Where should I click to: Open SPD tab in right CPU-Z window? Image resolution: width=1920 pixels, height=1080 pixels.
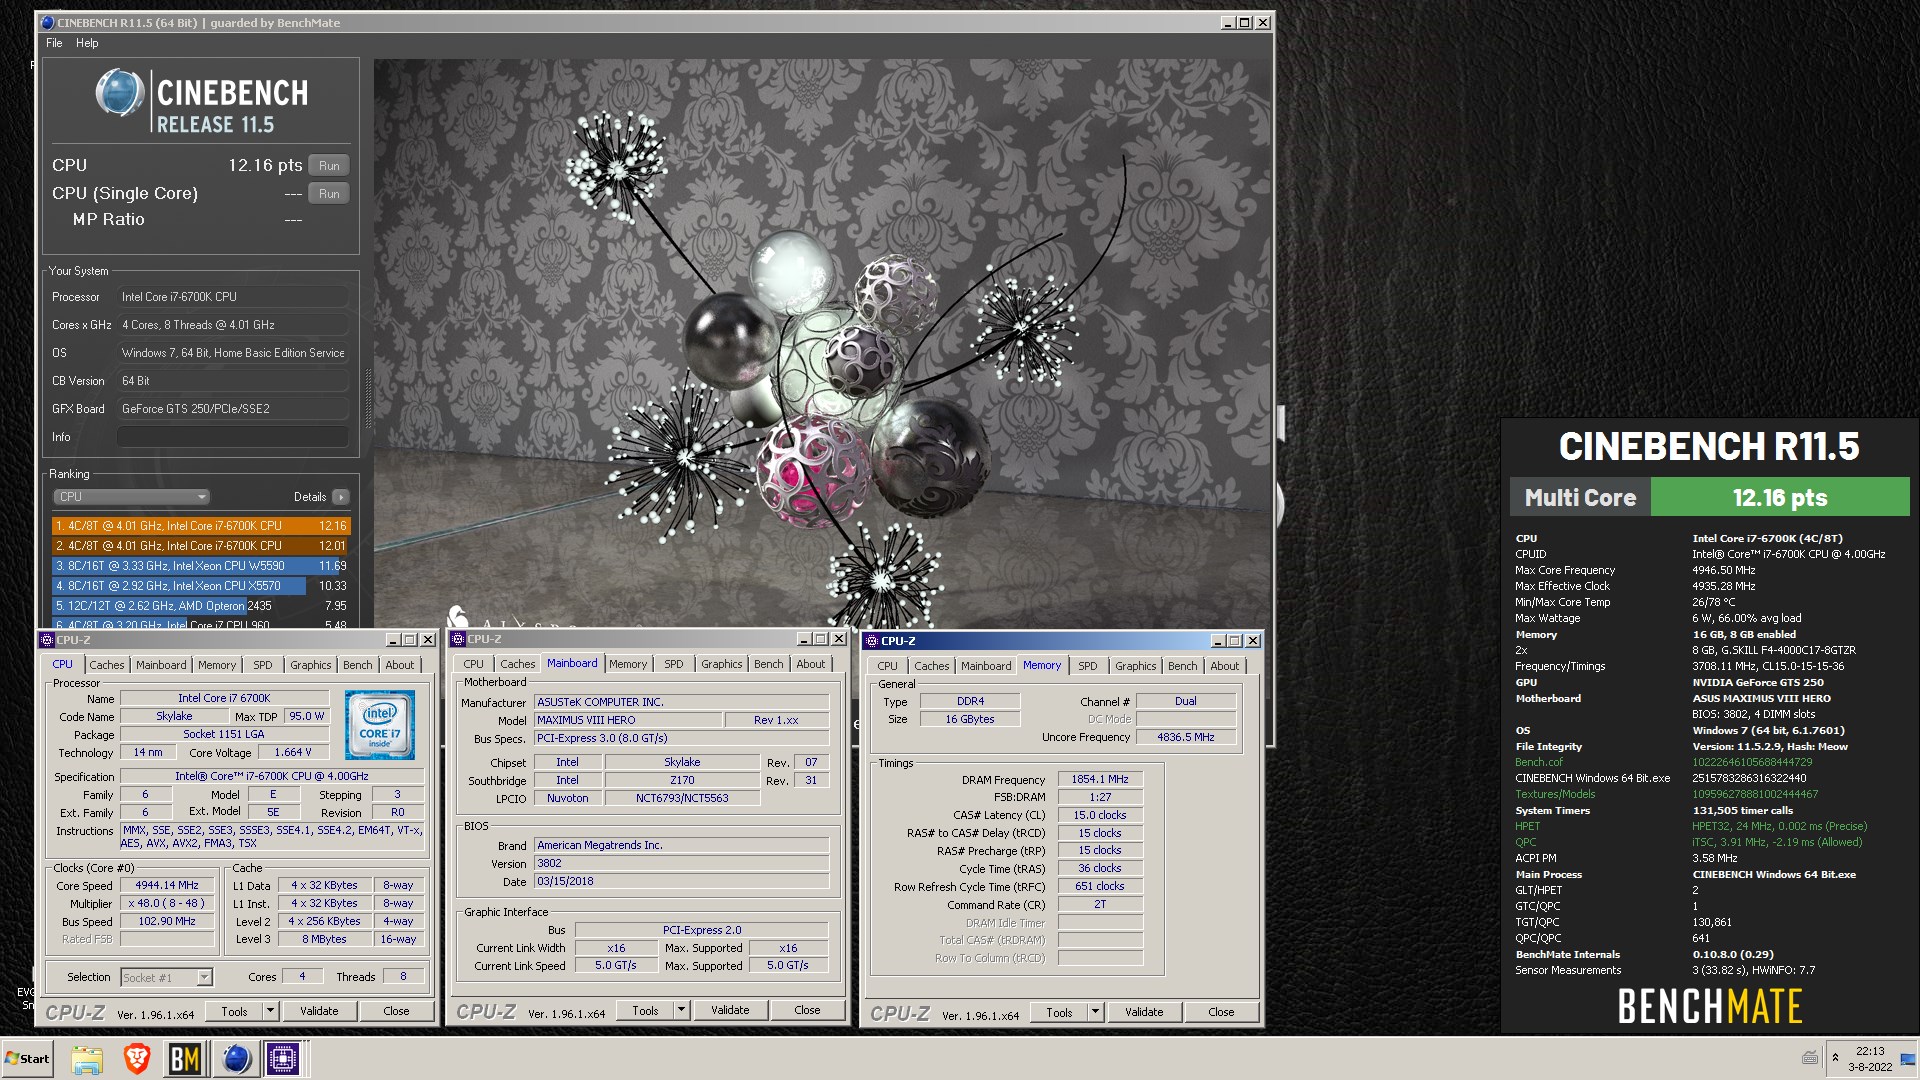pos(1088,666)
